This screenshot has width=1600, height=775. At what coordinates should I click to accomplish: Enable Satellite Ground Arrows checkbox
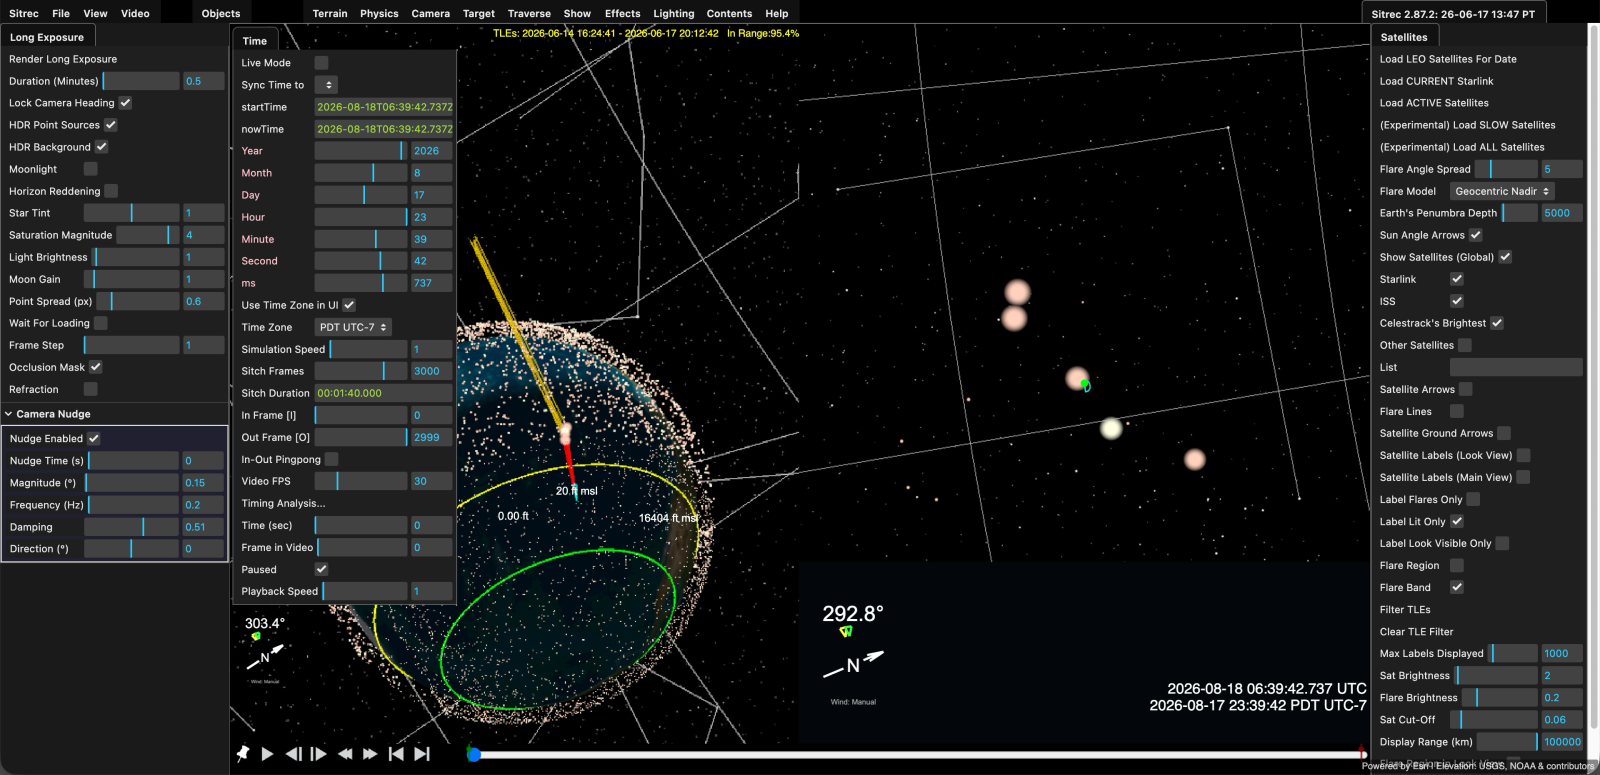point(1504,433)
